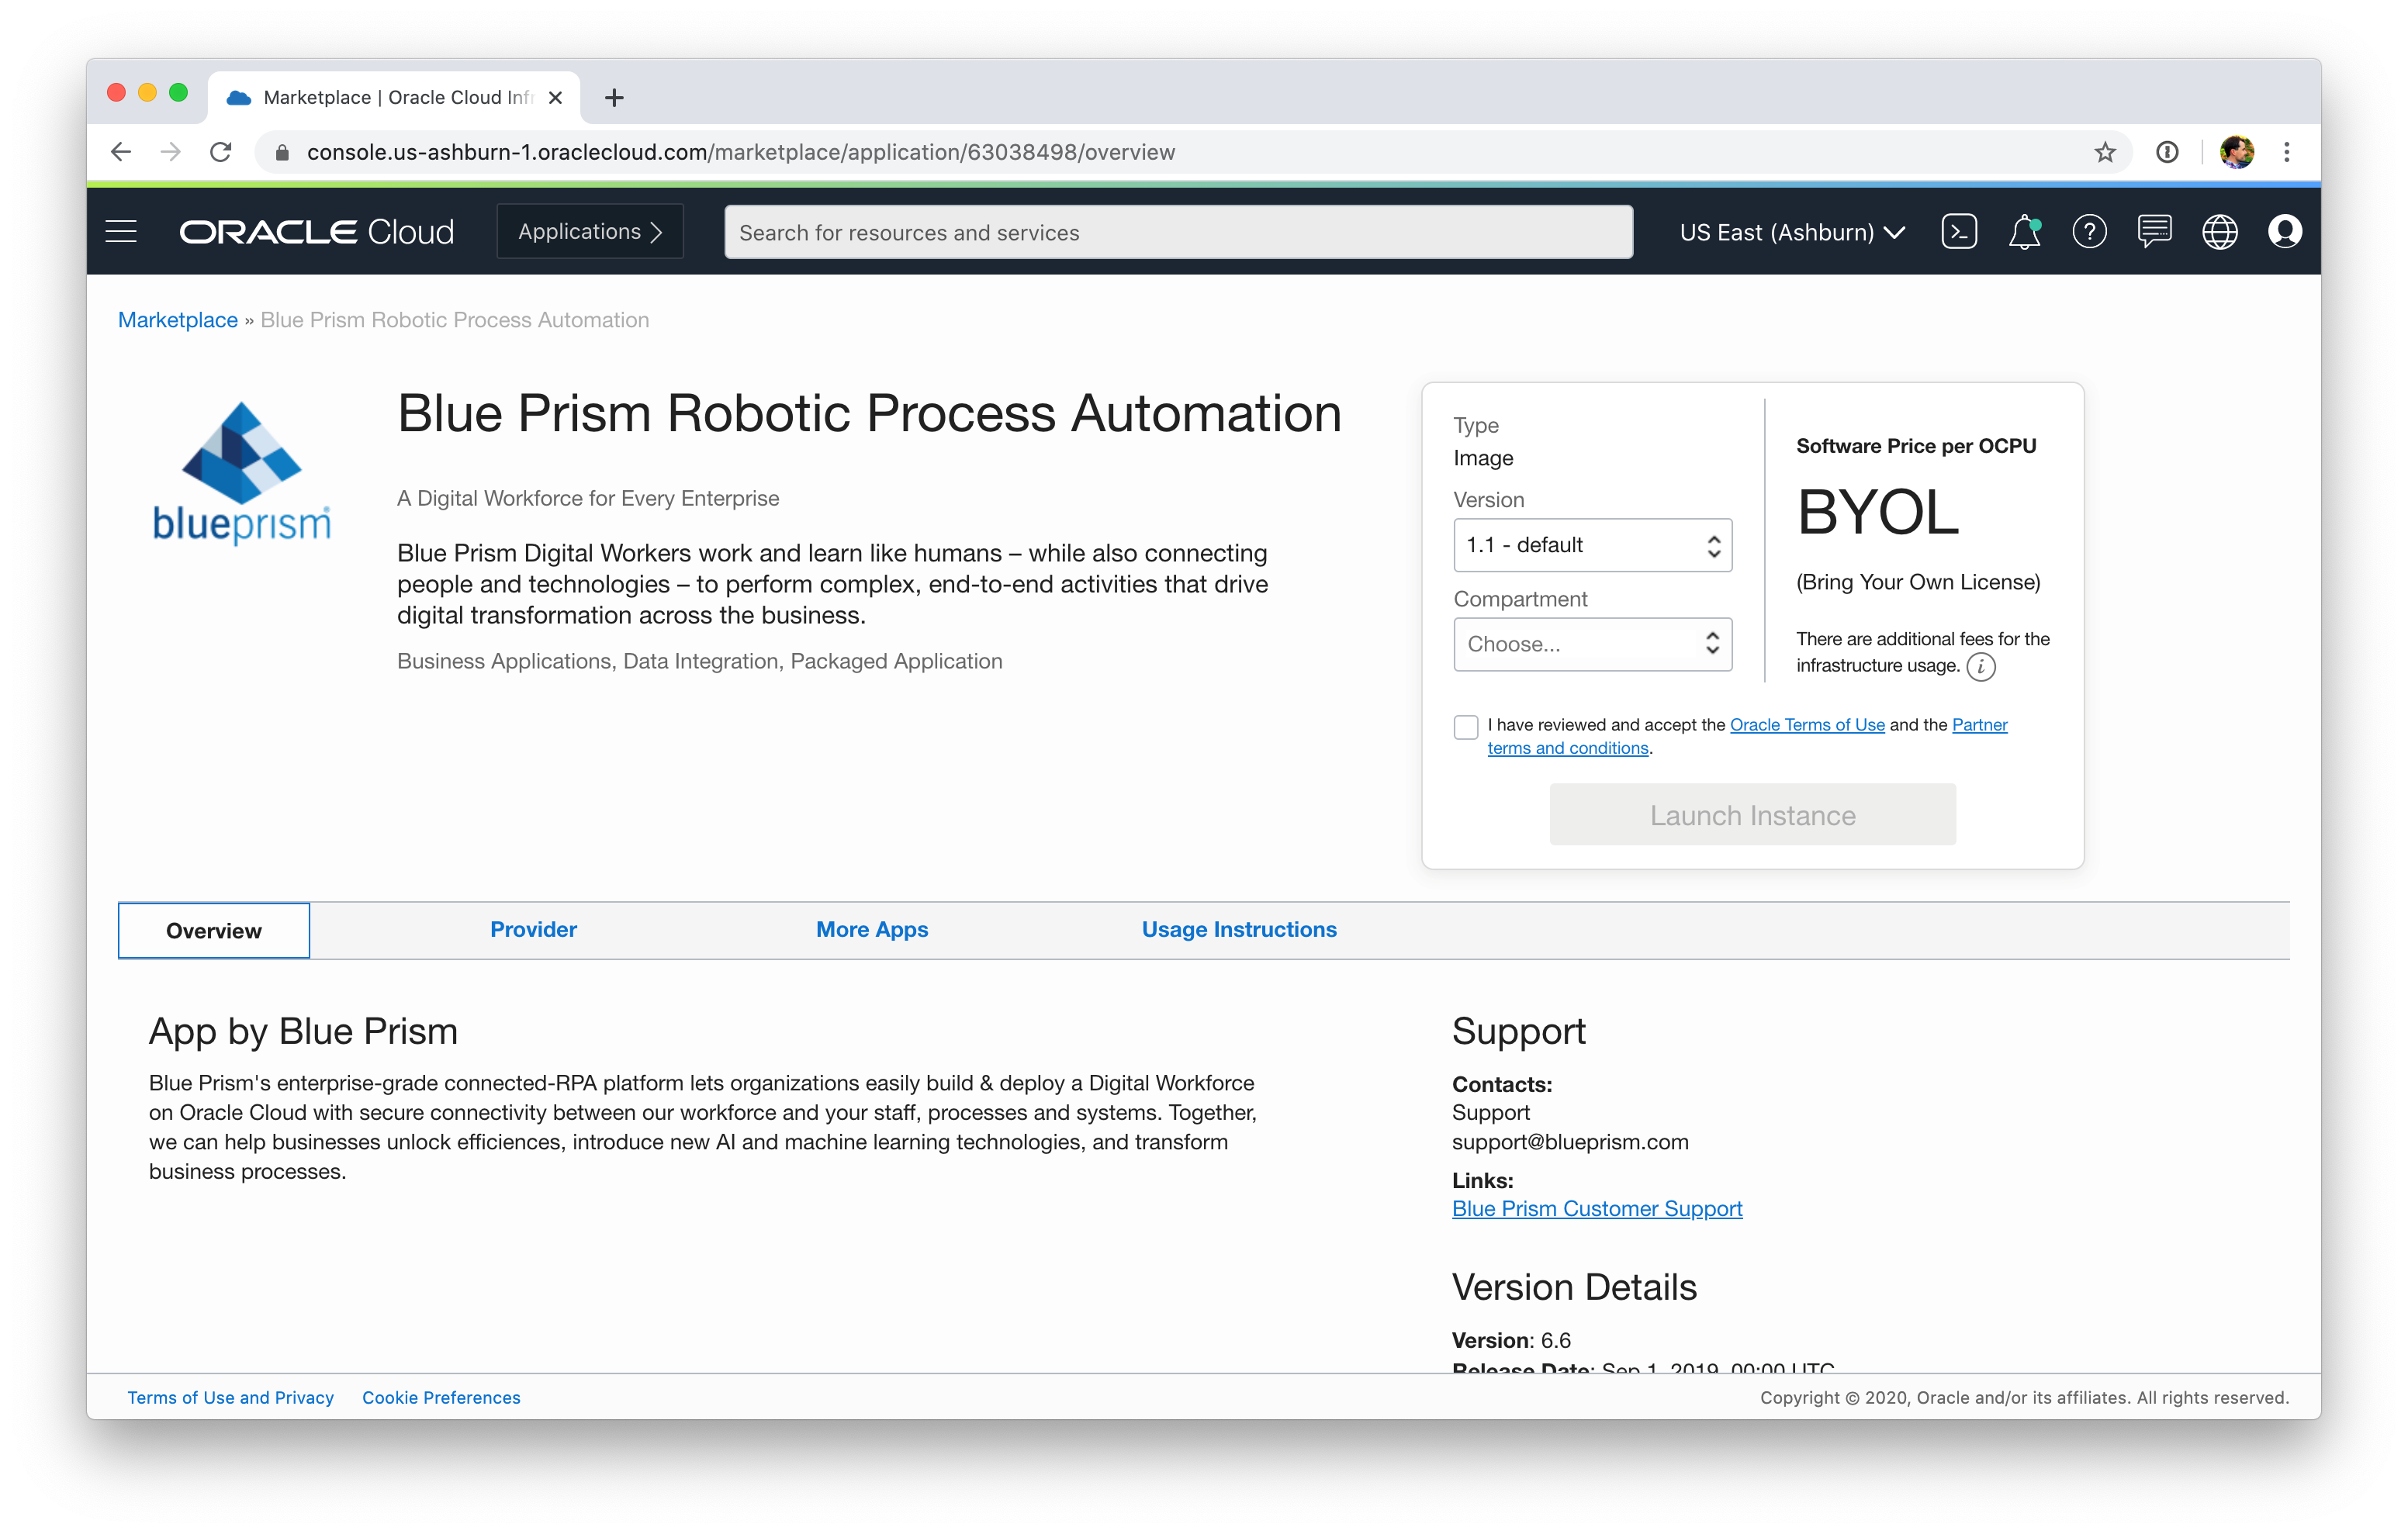Open Cloud Shell terminal
This screenshot has width=2408, height=1534.
pos(1960,231)
